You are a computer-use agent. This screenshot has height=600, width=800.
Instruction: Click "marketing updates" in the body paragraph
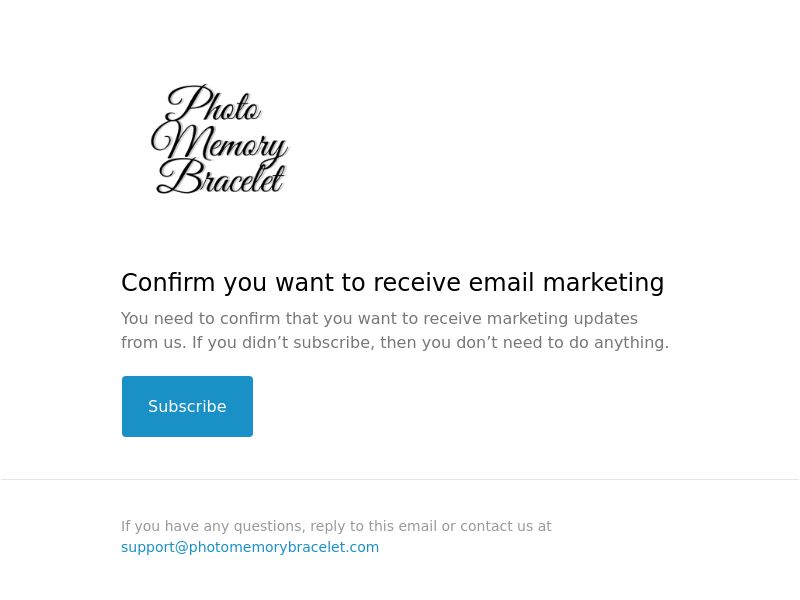coord(562,319)
